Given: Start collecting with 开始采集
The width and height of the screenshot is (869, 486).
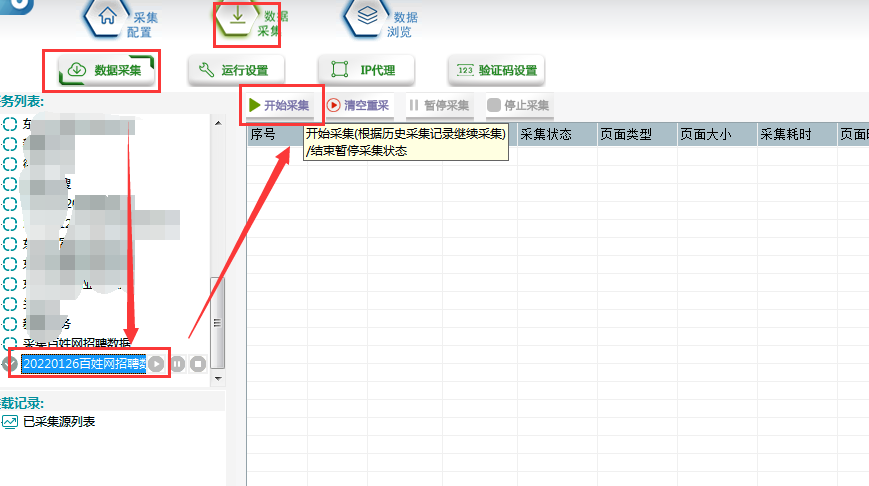Looking at the screenshot, I should [x=279, y=105].
